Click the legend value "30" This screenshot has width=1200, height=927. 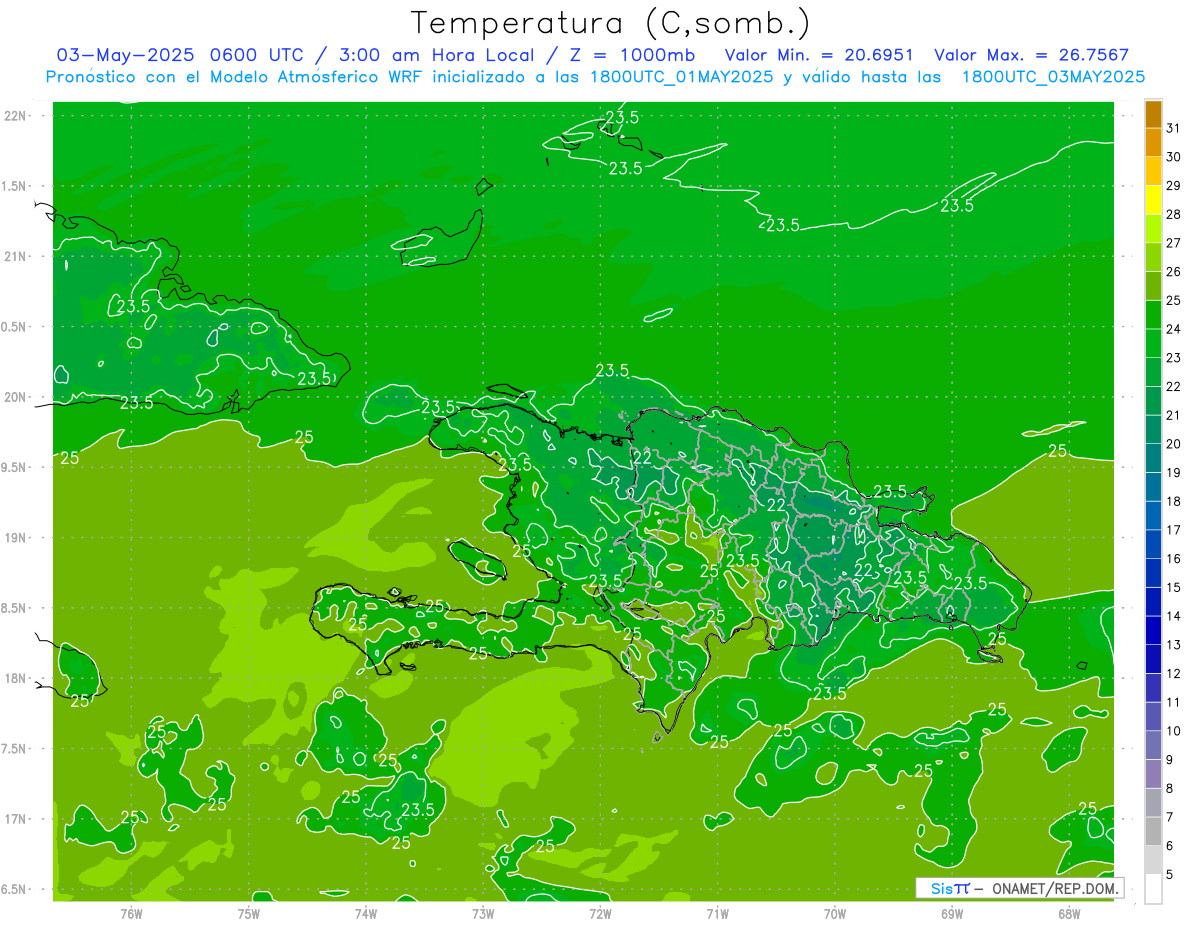(1174, 157)
